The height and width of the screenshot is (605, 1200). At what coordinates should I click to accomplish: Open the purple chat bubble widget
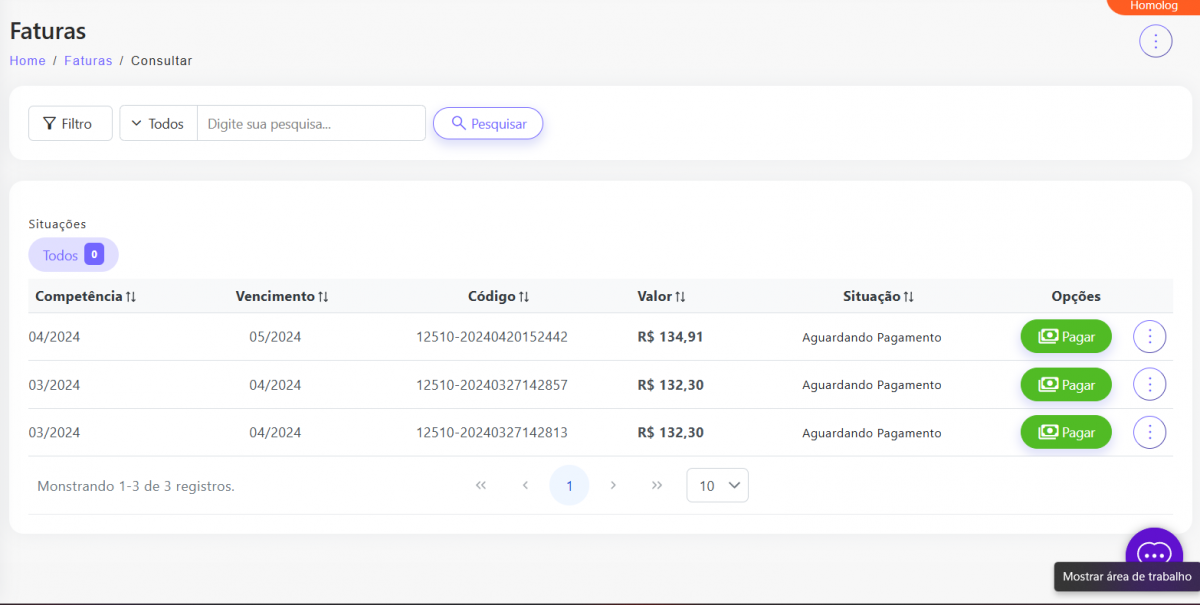(1154, 555)
